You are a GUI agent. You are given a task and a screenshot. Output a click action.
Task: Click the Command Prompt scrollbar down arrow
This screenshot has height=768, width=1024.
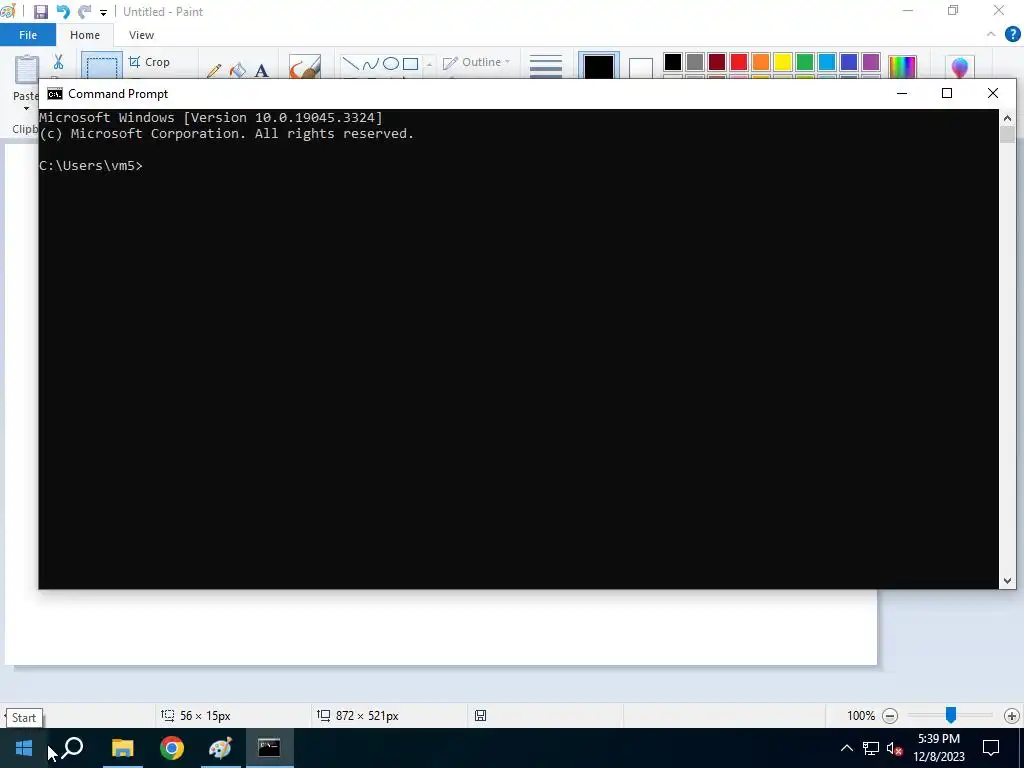(1007, 581)
